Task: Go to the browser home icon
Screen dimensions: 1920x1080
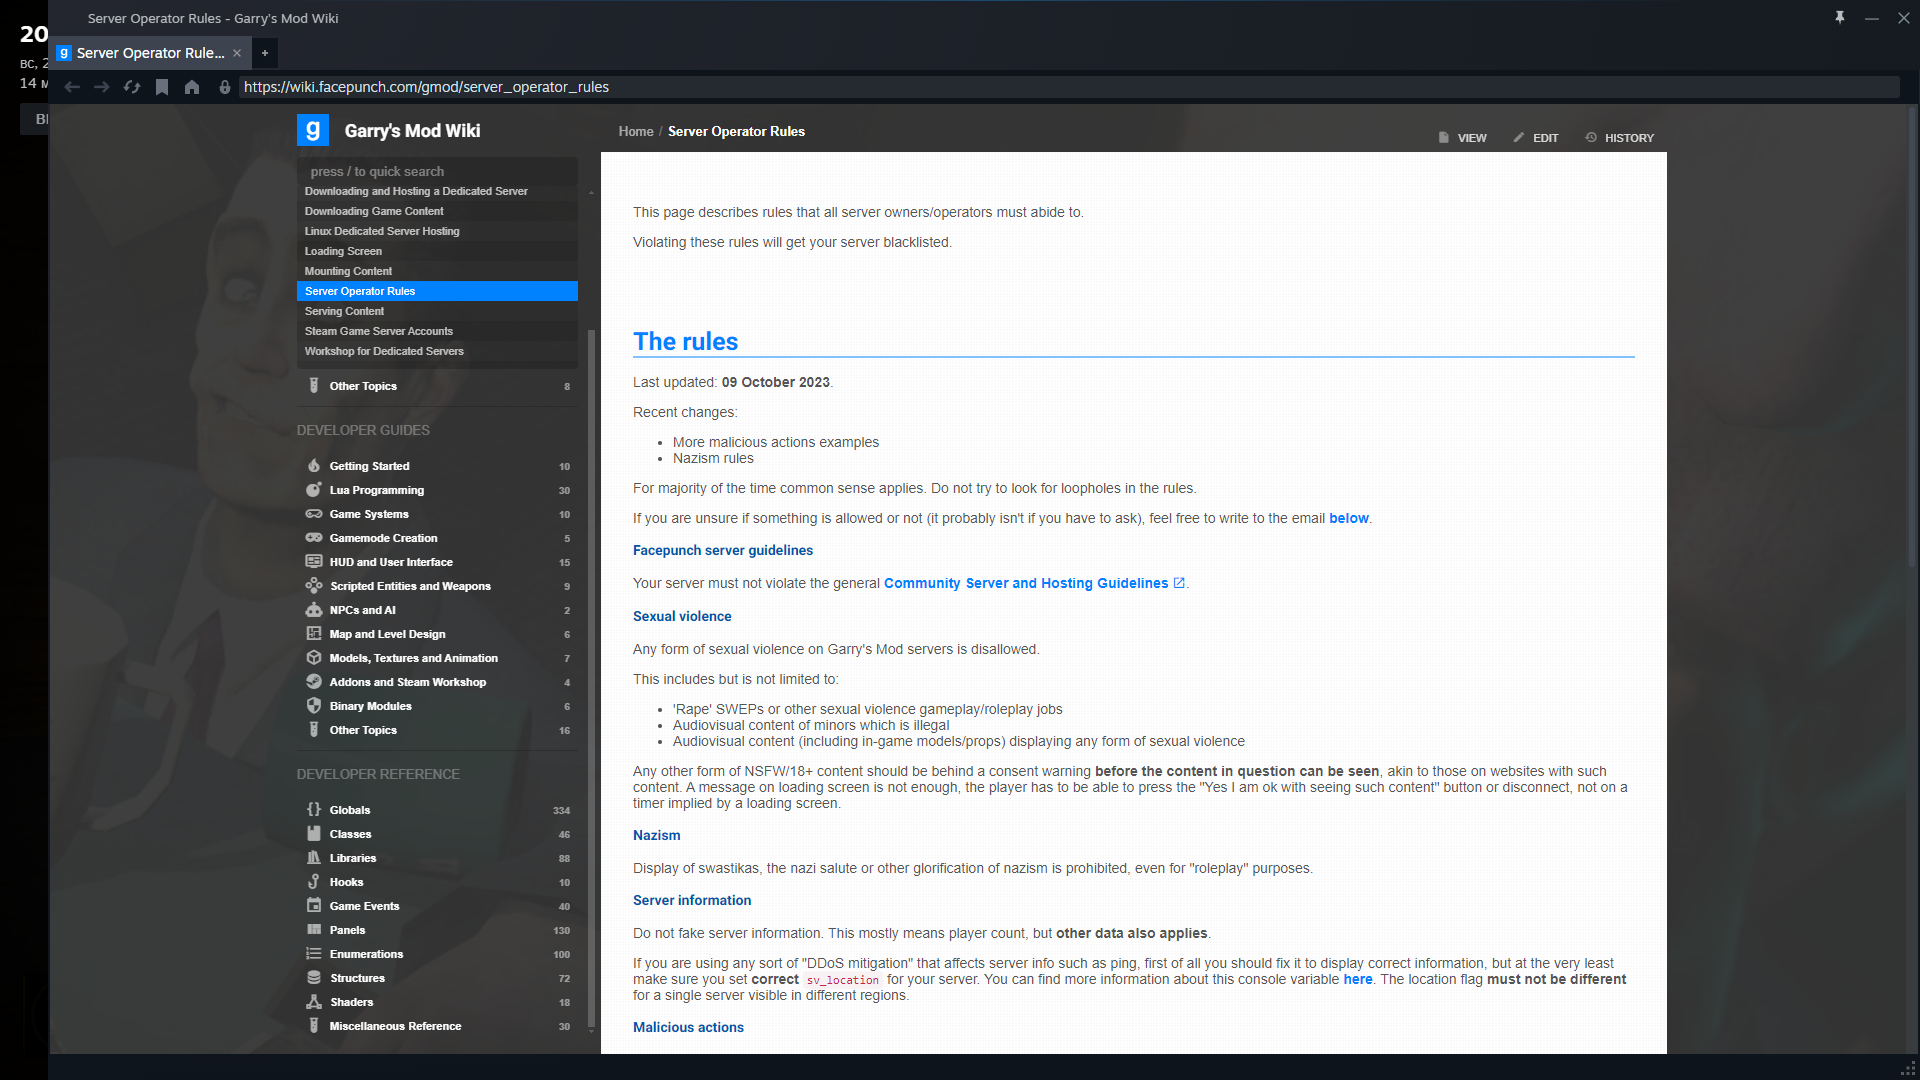Action: (192, 87)
